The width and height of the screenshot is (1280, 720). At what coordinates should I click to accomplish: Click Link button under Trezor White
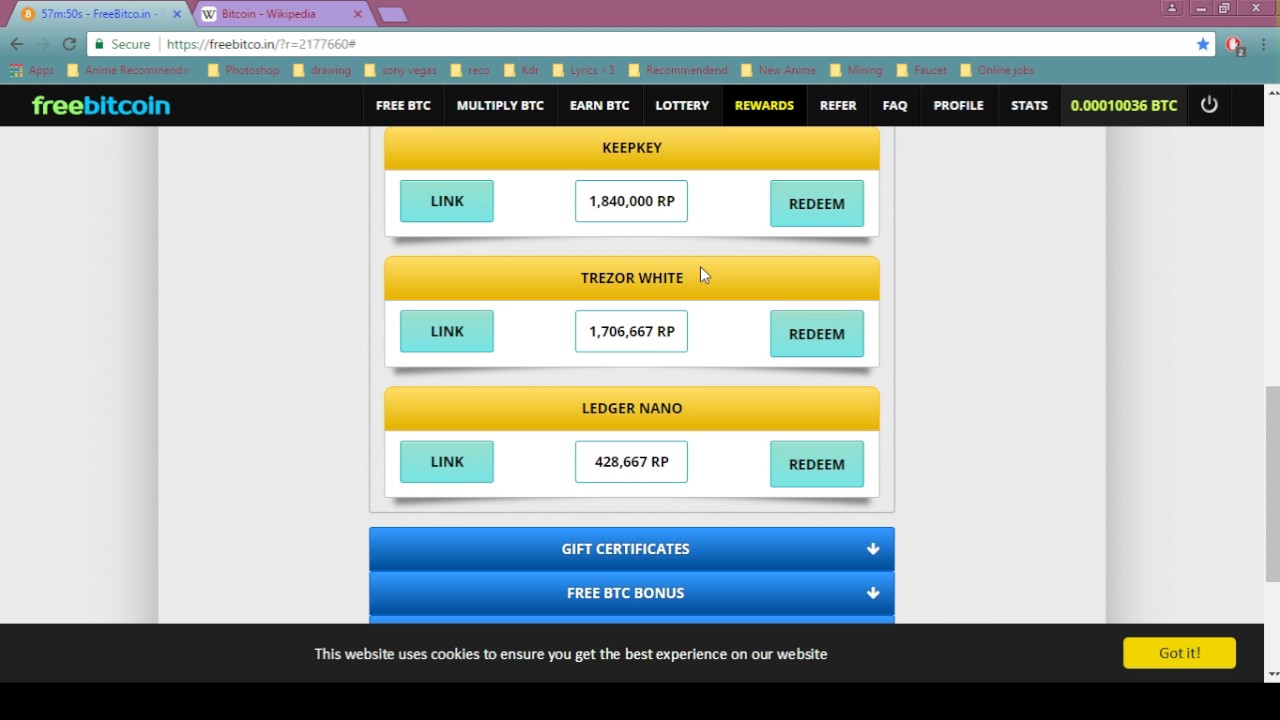(x=447, y=331)
